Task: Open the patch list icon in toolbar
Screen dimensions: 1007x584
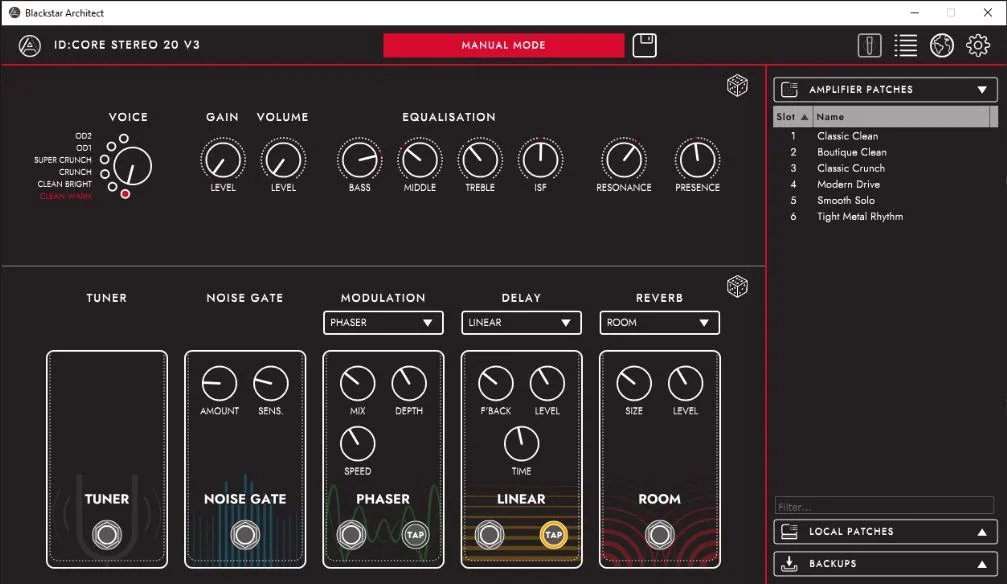Action: coord(905,45)
